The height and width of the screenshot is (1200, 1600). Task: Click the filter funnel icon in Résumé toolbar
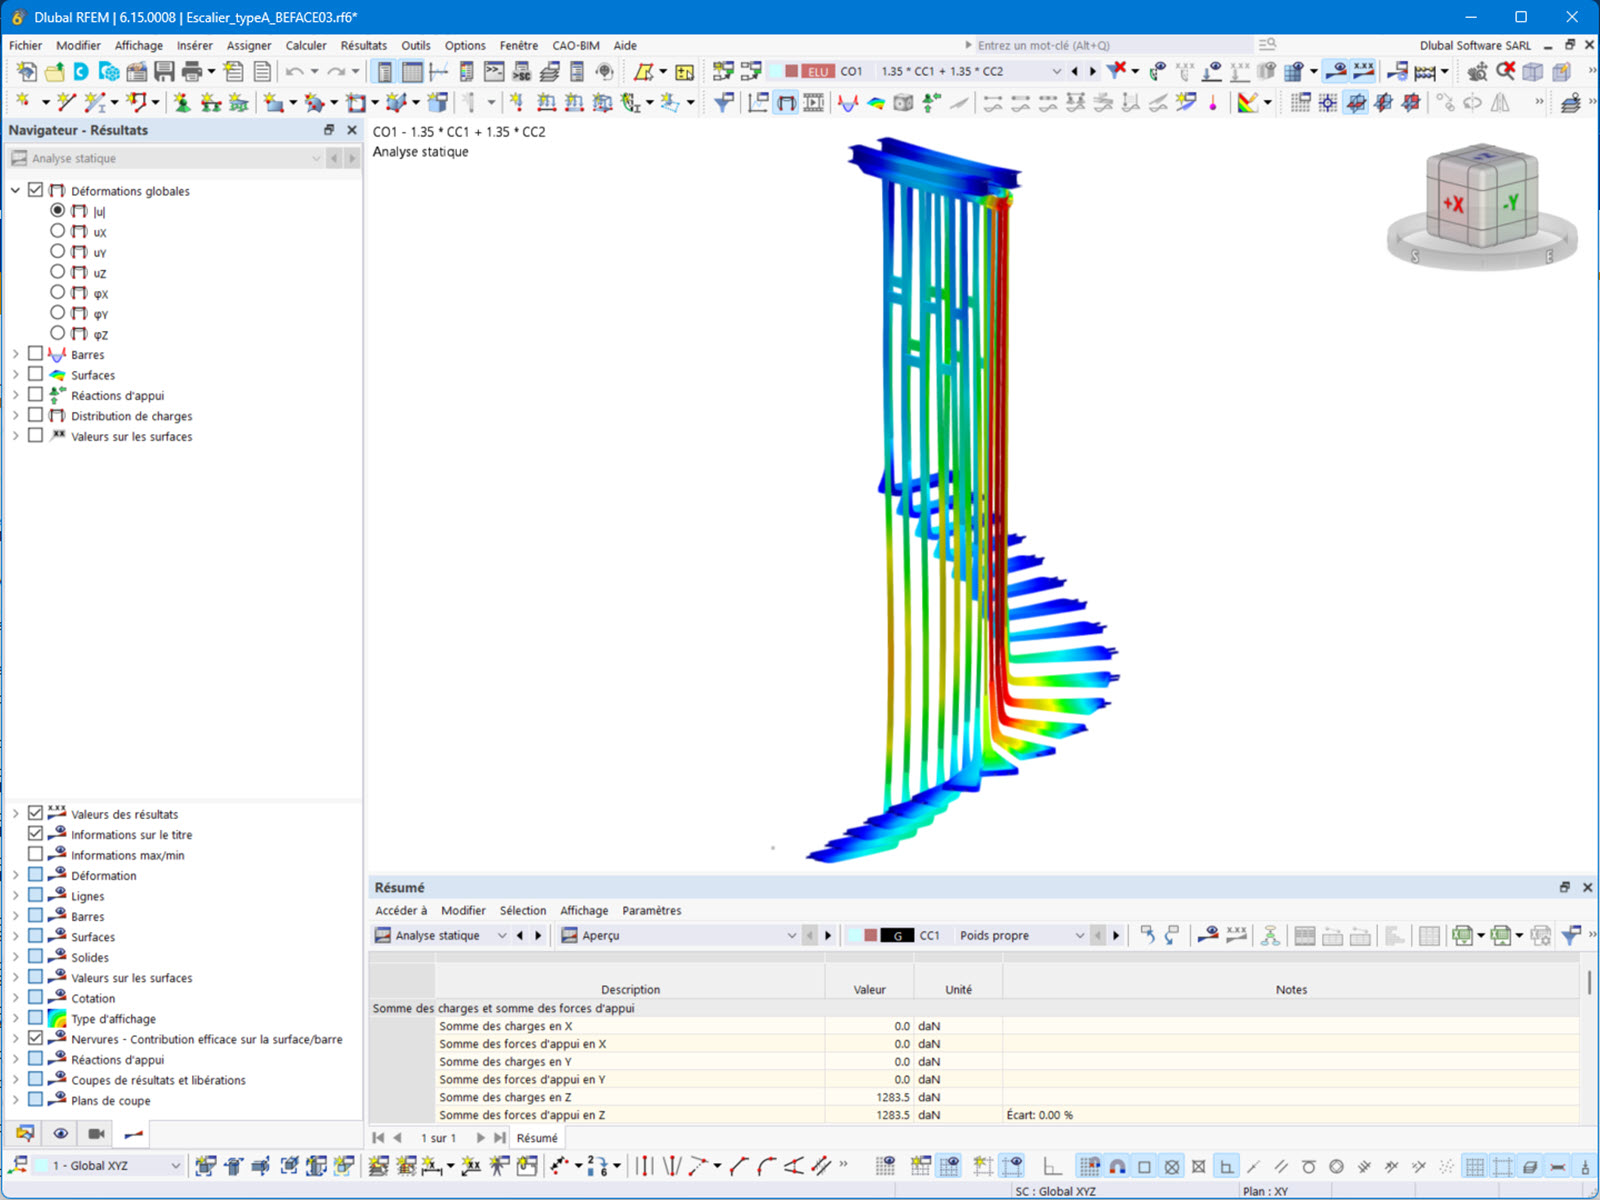(x=1571, y=935)
